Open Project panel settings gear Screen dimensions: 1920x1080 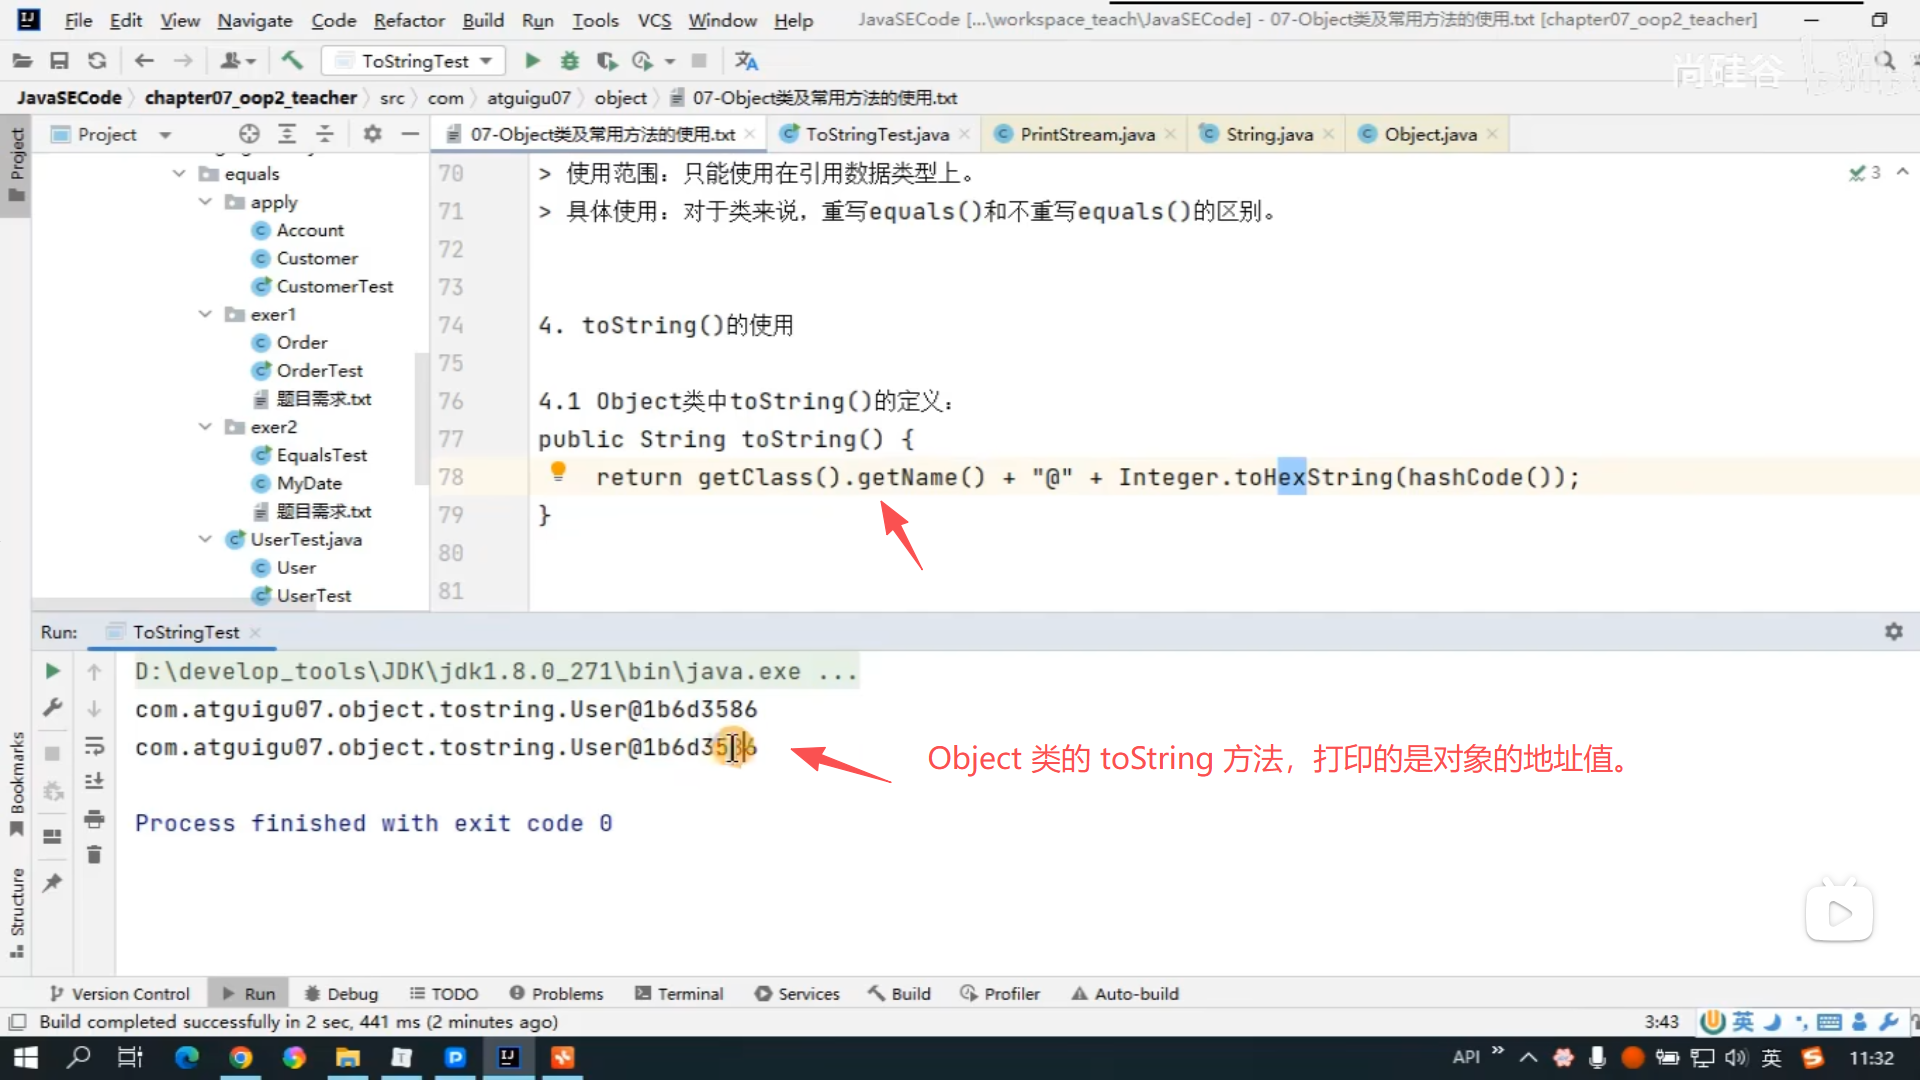point(372,134)
